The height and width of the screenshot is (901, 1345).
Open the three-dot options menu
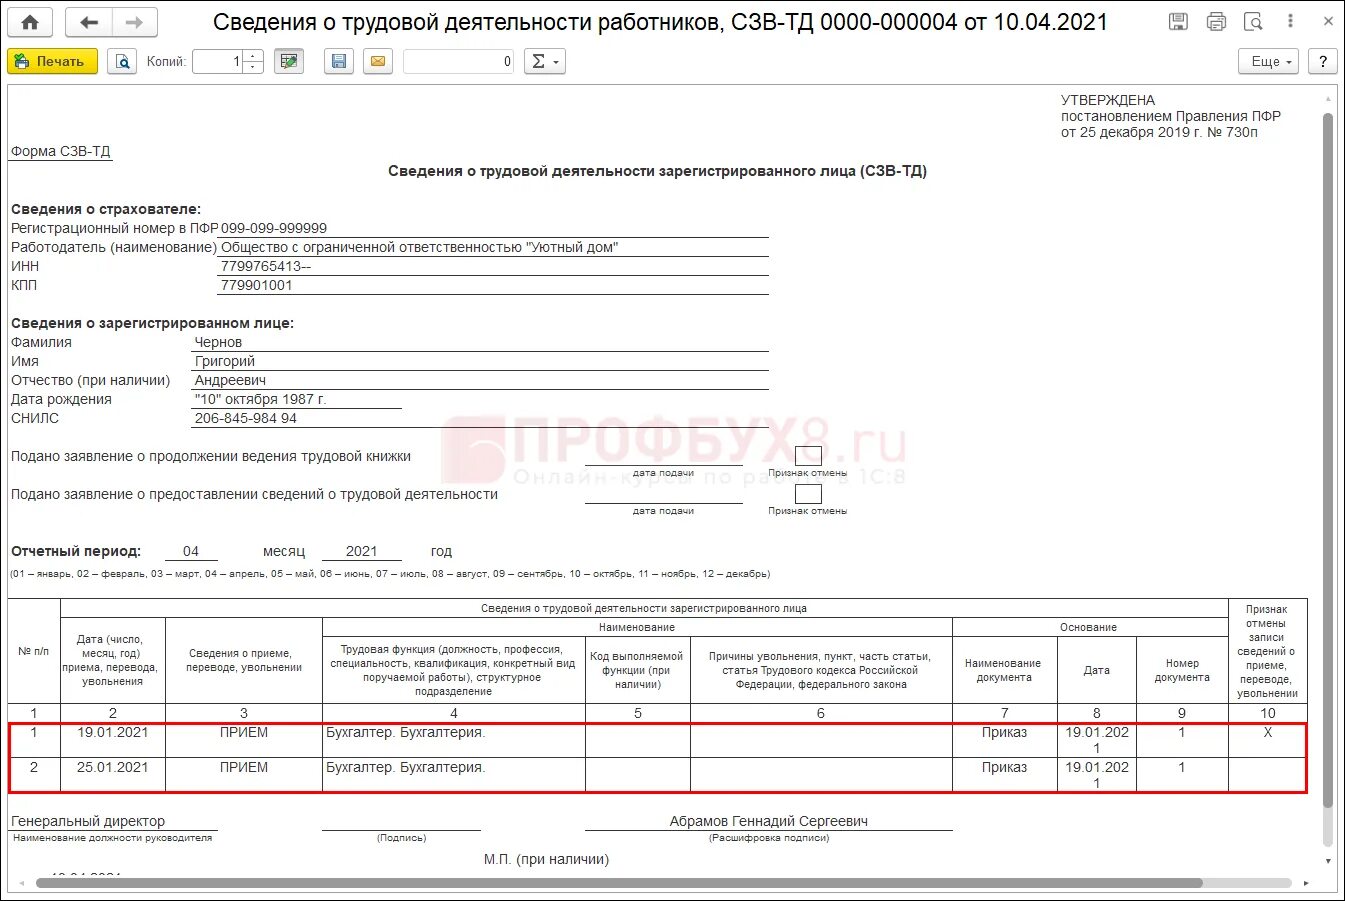click(x=1291, y=22)
